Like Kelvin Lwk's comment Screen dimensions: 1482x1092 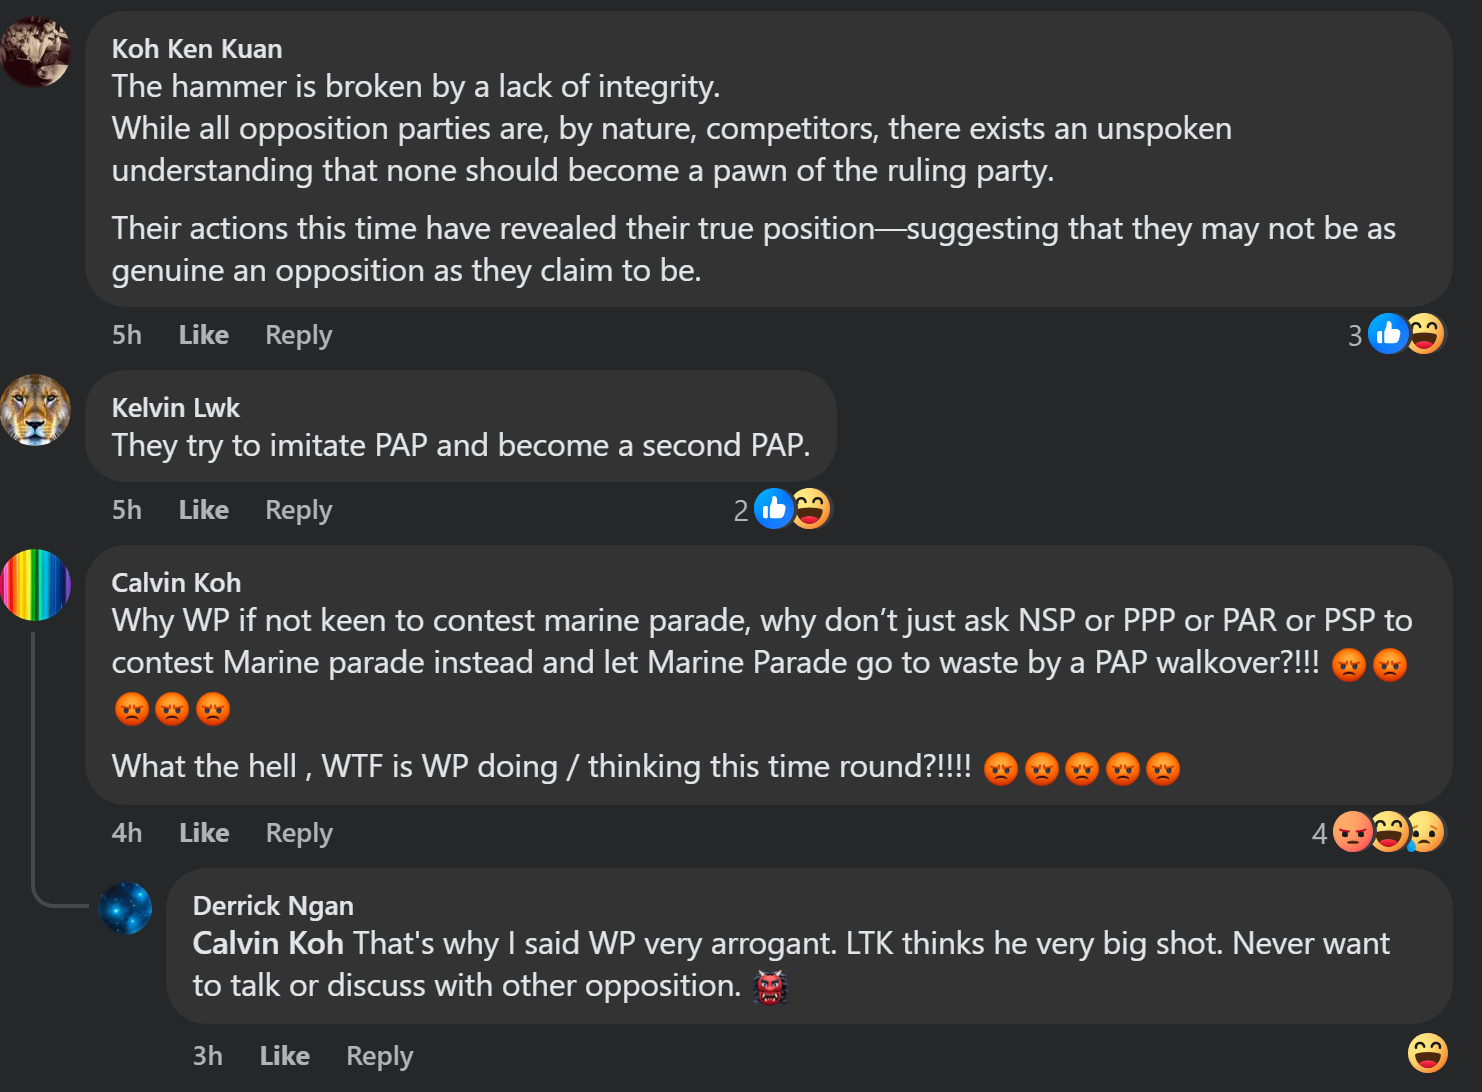pos(204,510)
